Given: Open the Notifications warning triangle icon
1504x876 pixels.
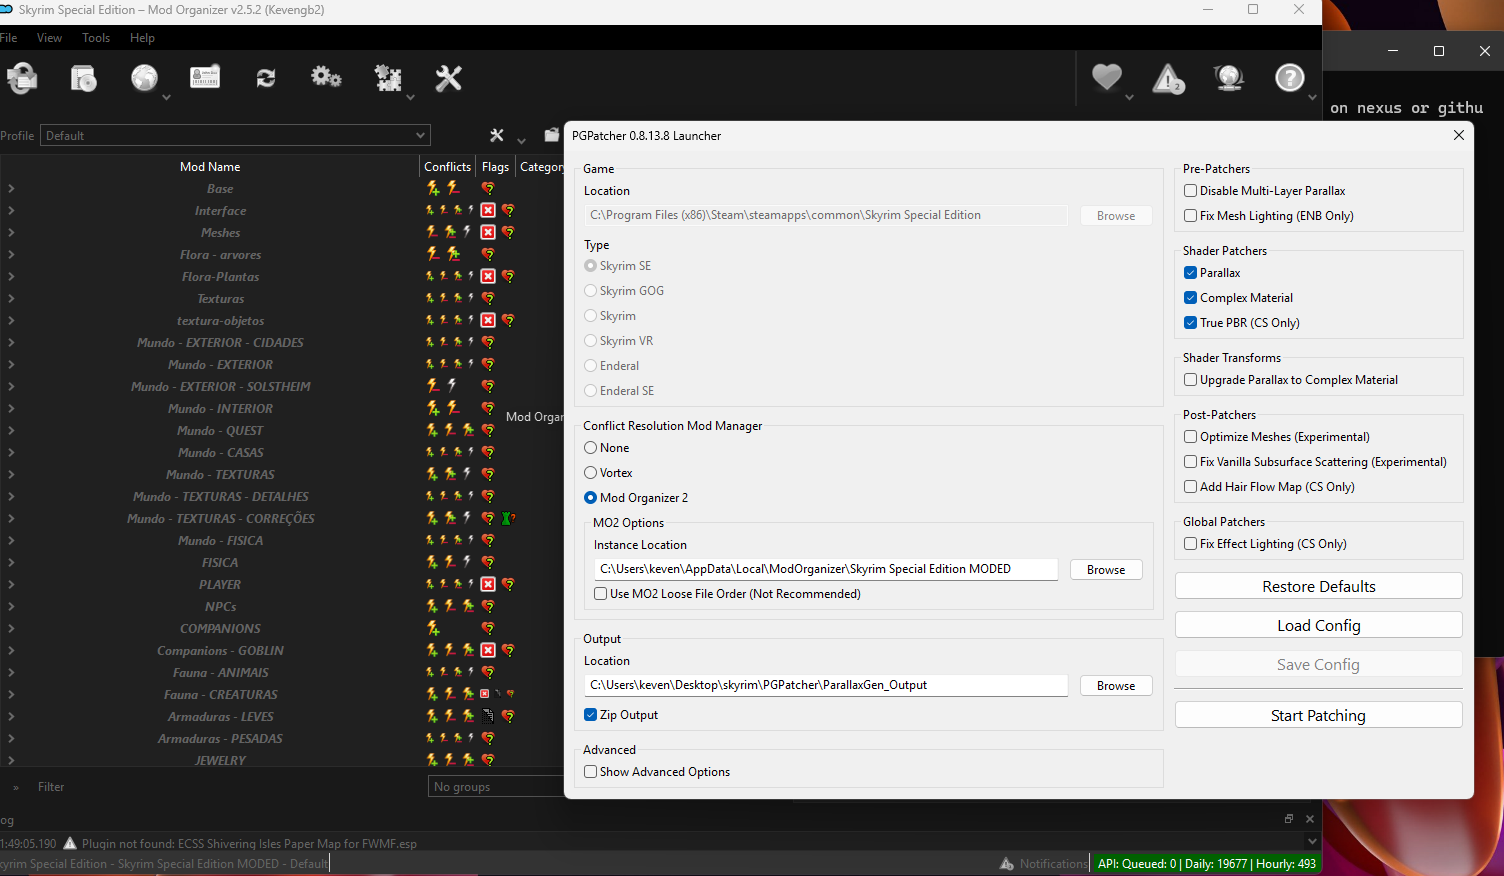Looking at the screenshot, I should [1168, 78].
